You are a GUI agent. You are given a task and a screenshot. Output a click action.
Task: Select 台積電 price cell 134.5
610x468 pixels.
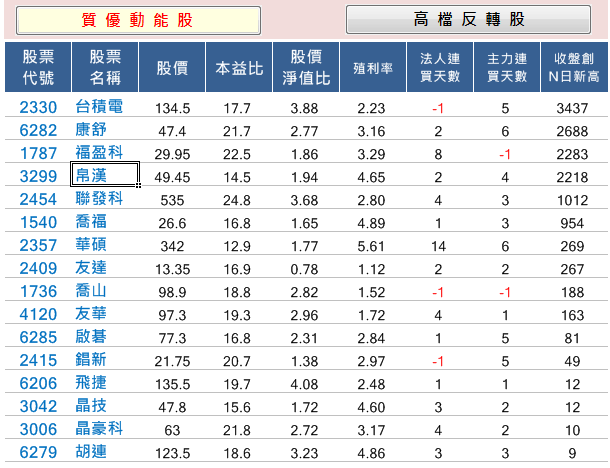tap(172, 108)
